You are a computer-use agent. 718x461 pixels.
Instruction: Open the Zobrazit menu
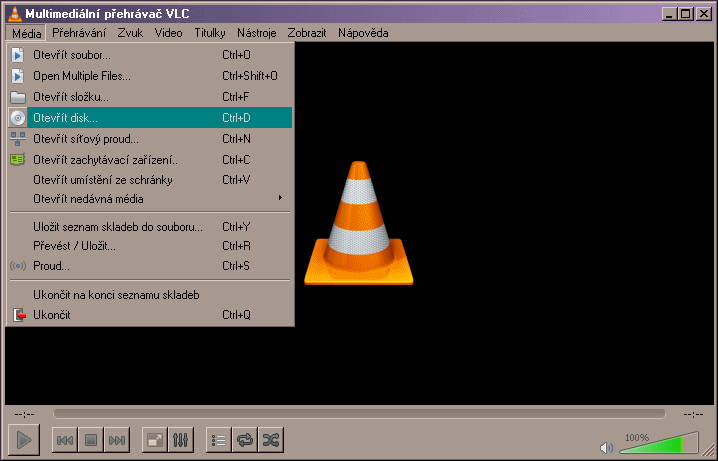[x=307, y=33]
